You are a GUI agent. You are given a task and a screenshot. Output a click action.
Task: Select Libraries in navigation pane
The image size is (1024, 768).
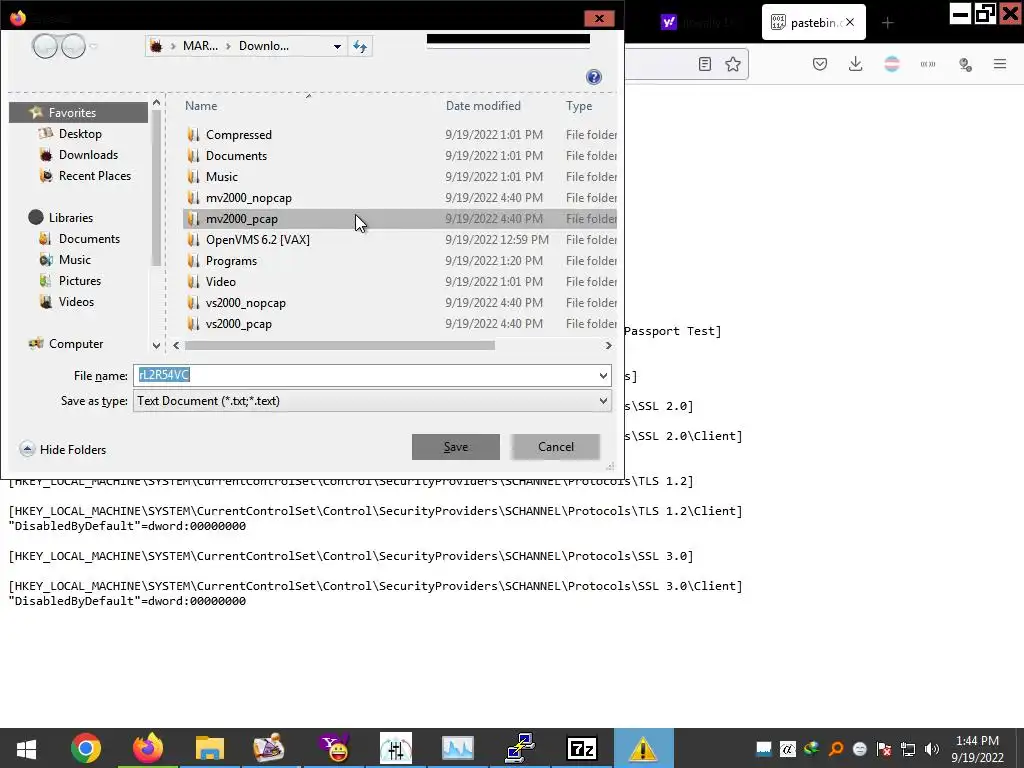coord(71,217)
